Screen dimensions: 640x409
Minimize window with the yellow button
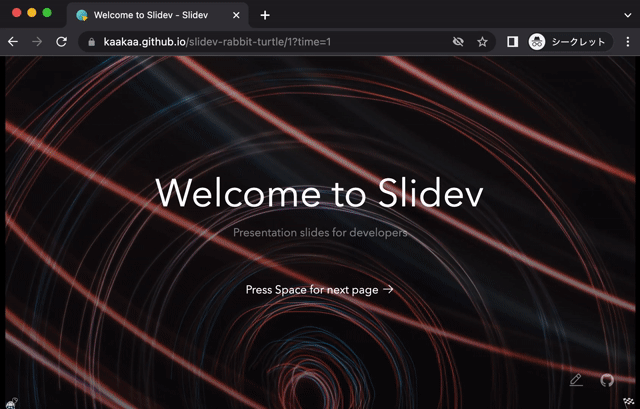[32, 13]
